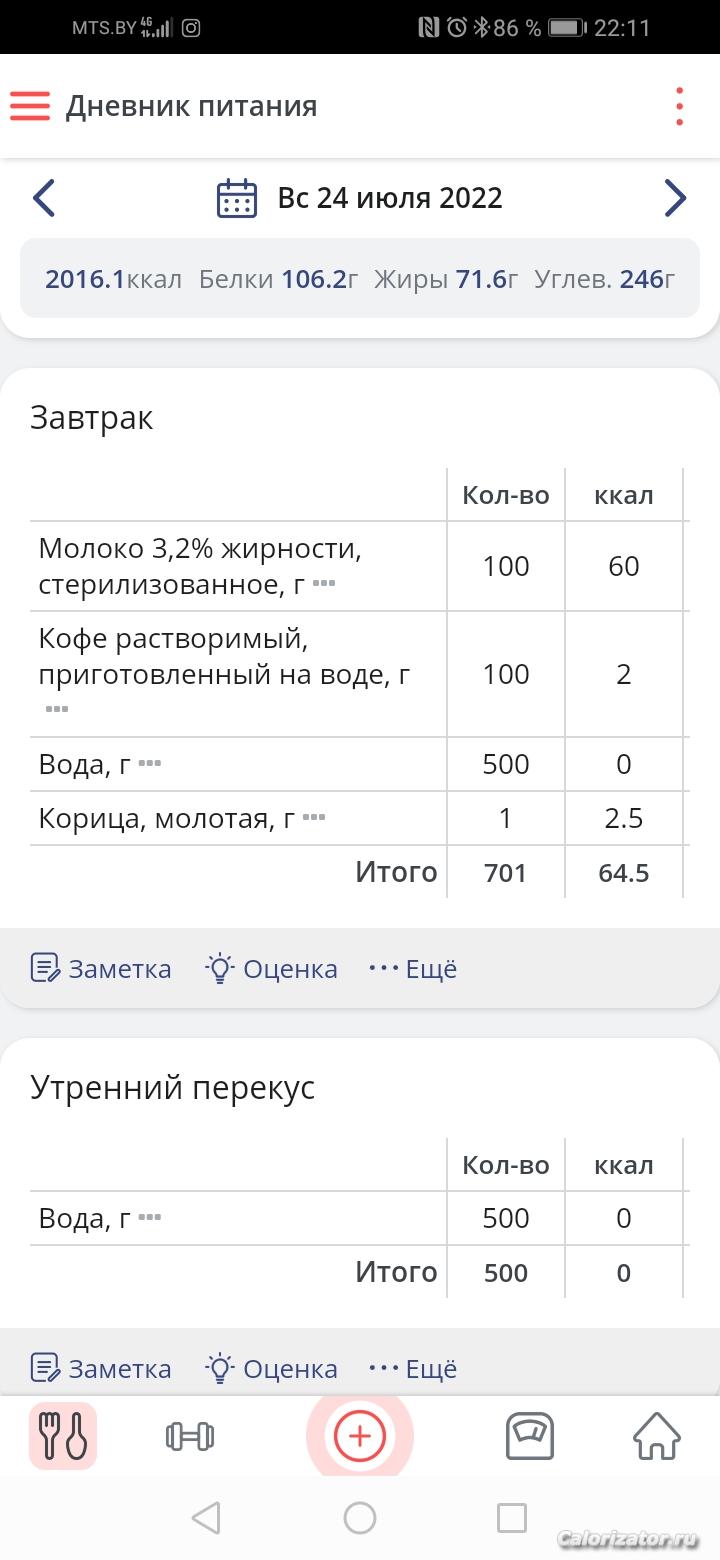This screenshot has height=1560, width=720.
Task: Select the fork and spoon food diary tab
Action: tap(63, 1437)
